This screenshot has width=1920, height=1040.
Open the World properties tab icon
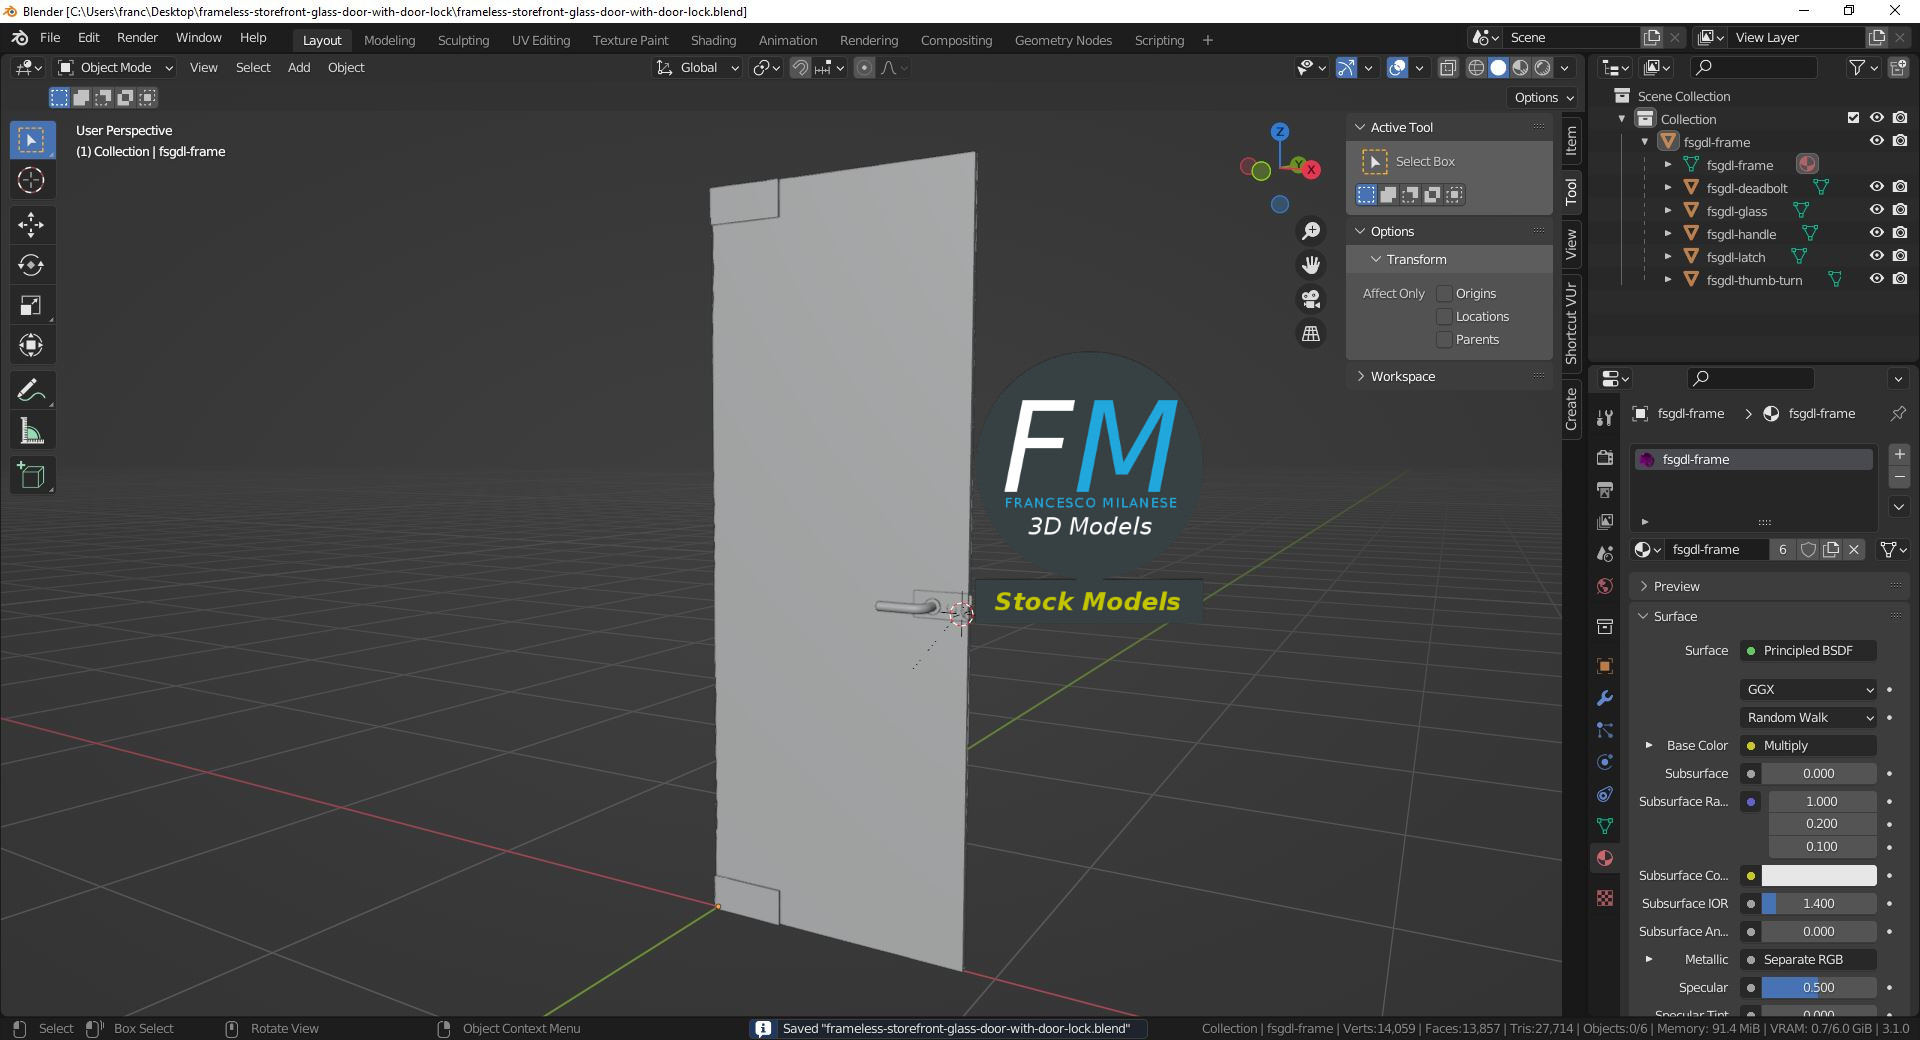point(1605,586)
